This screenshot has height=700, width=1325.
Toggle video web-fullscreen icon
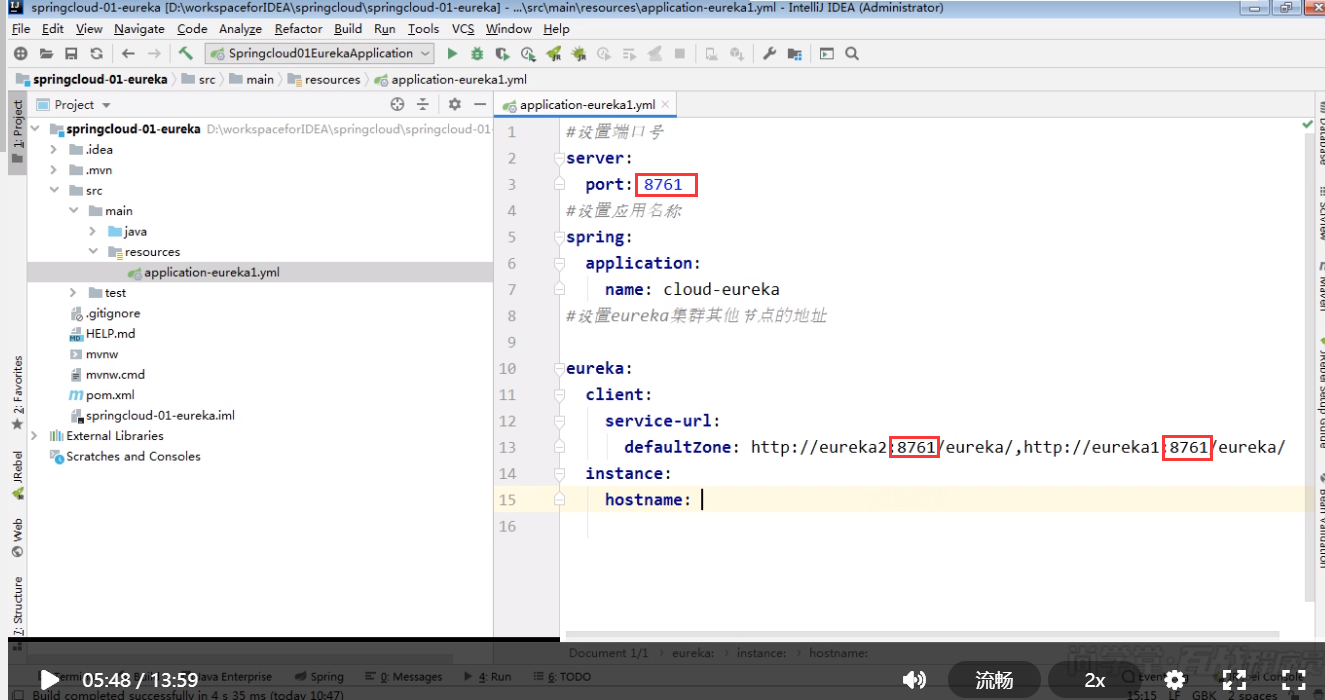1234,680
